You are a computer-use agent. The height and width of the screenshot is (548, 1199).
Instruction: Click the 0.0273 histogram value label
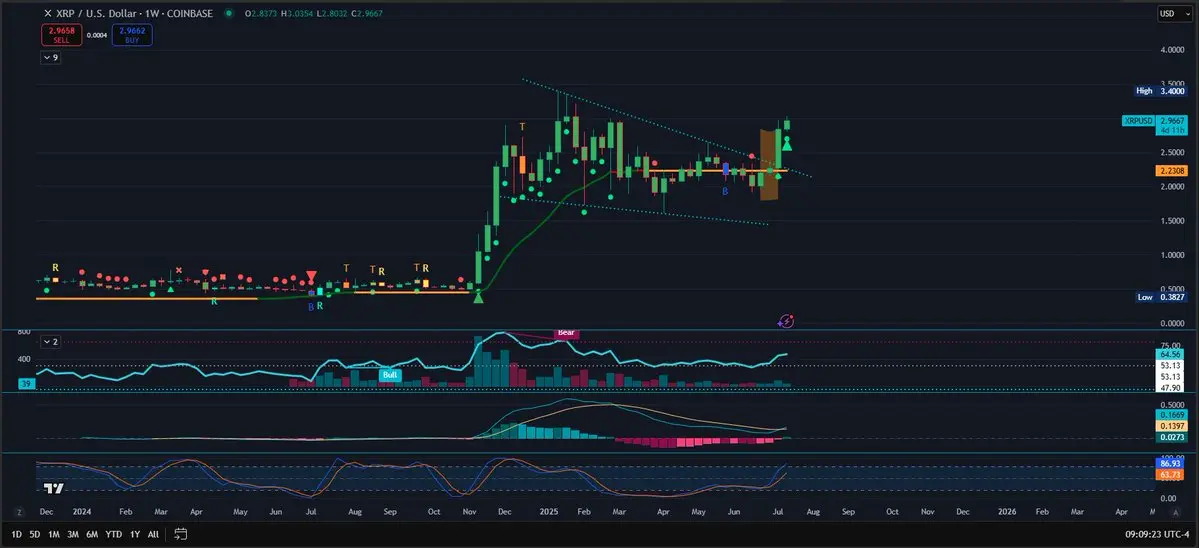pyautogui.click(x=1172, y=437)
